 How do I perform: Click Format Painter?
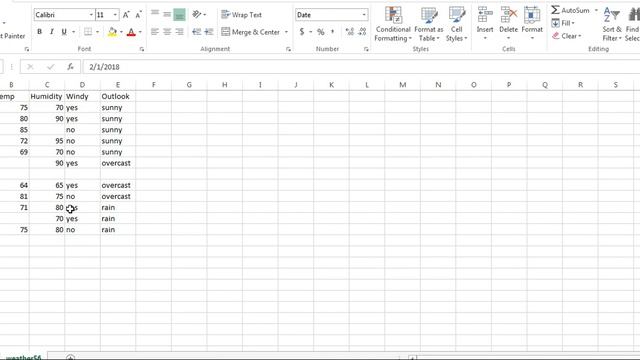pos(12,36)
